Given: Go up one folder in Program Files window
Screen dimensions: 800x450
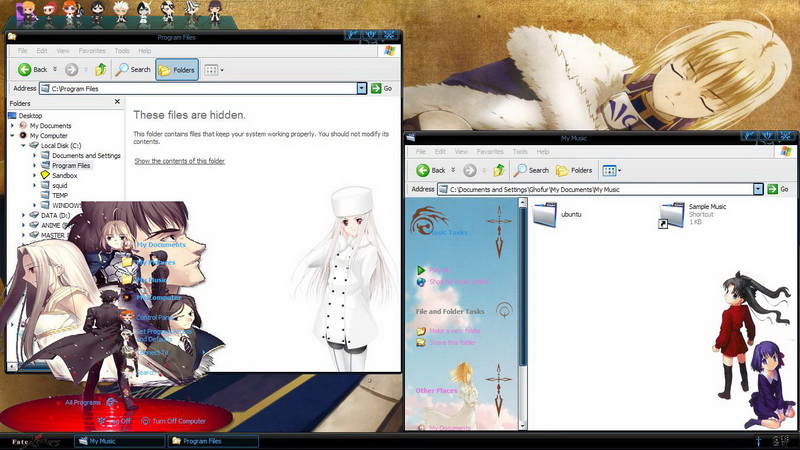Looking at the screenshot, I should (x=101, y=69).
